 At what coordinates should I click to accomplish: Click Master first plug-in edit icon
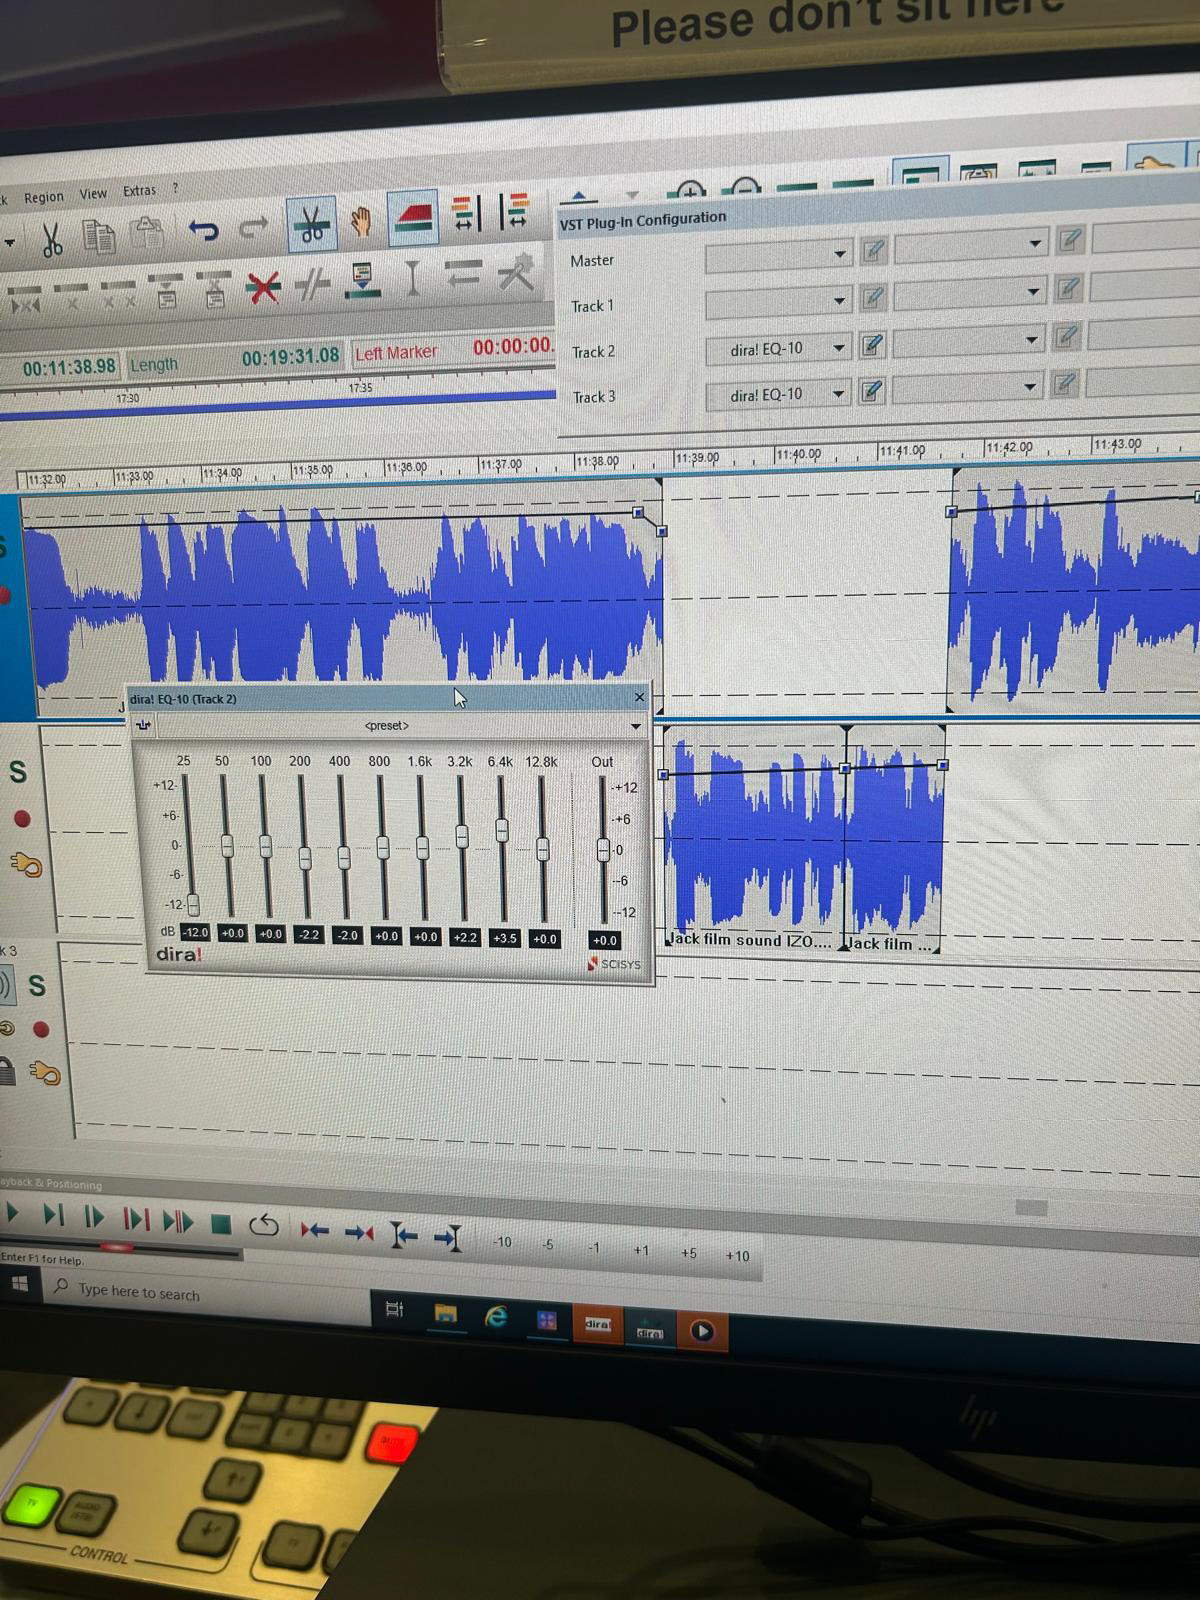[x=873, y=251]
